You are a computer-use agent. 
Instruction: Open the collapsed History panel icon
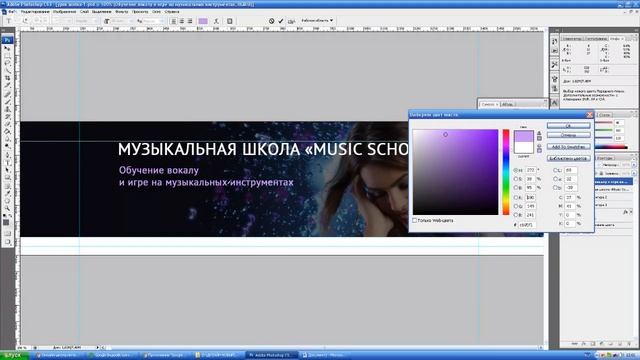[554, 42]
